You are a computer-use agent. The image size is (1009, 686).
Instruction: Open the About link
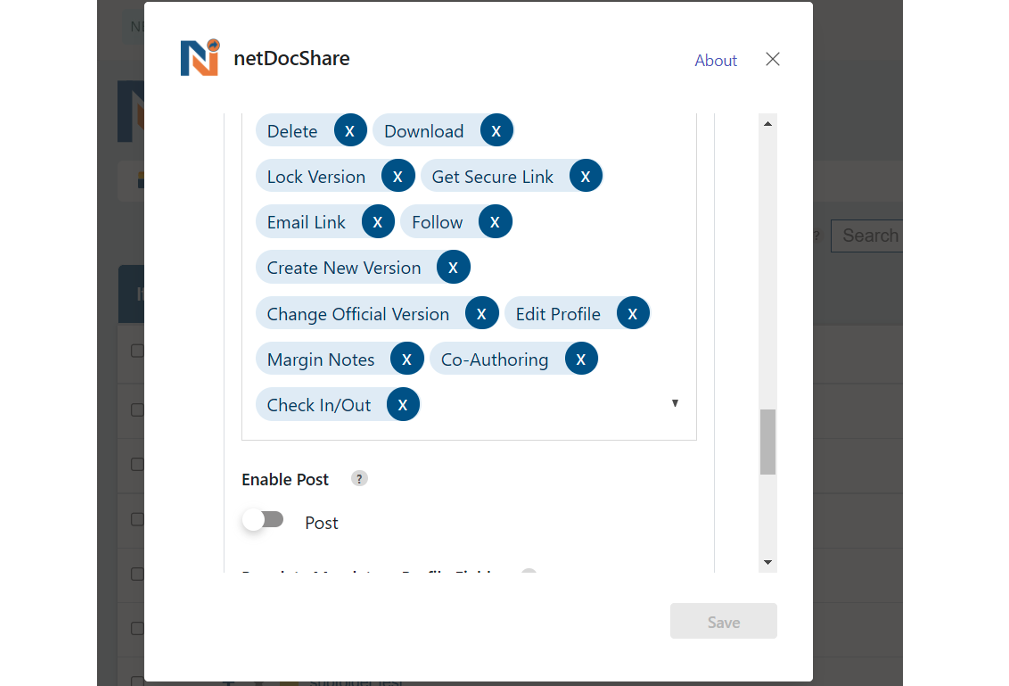pos(716,60)
